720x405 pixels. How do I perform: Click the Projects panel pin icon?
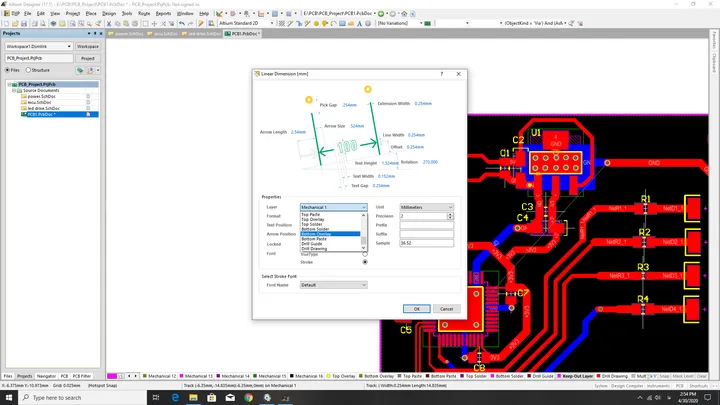[x=95, y=34]
